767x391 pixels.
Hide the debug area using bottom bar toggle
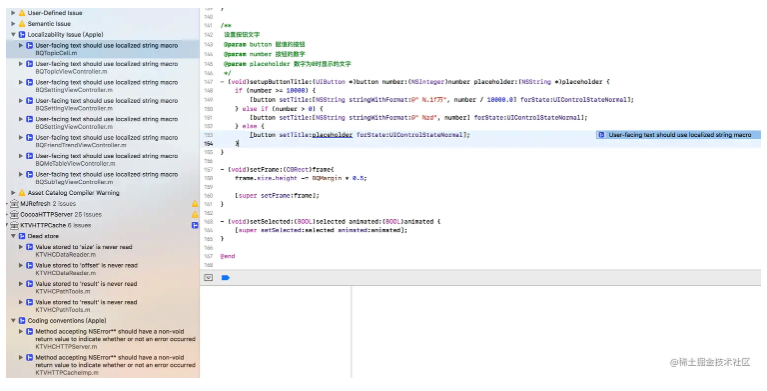pos(208,277)
